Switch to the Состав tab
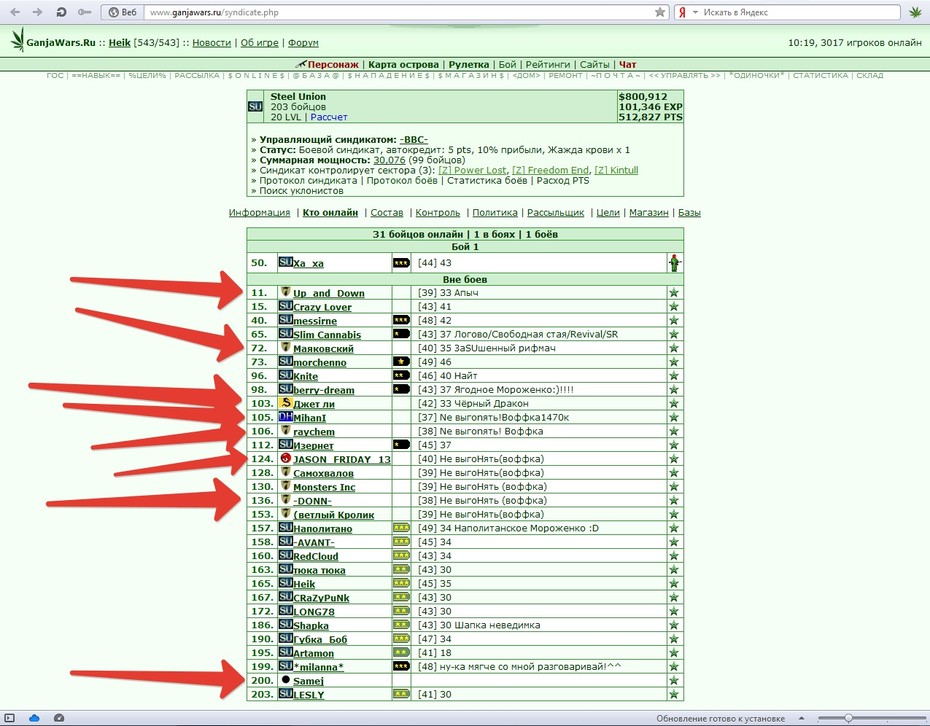 tap(387, 212)
